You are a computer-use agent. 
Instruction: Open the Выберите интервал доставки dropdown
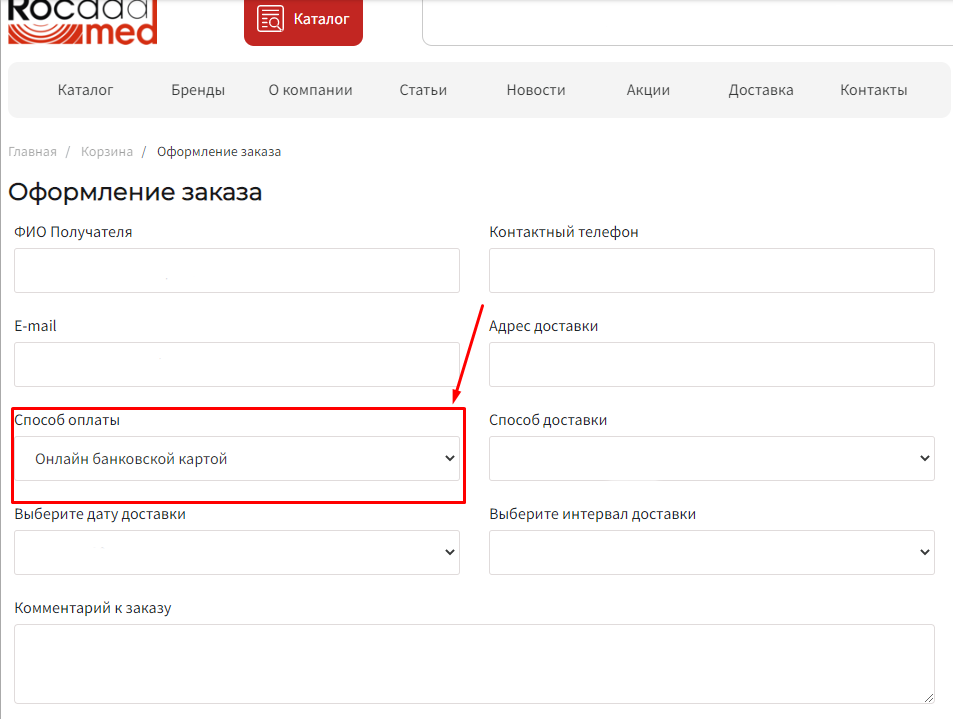[711, 553]
